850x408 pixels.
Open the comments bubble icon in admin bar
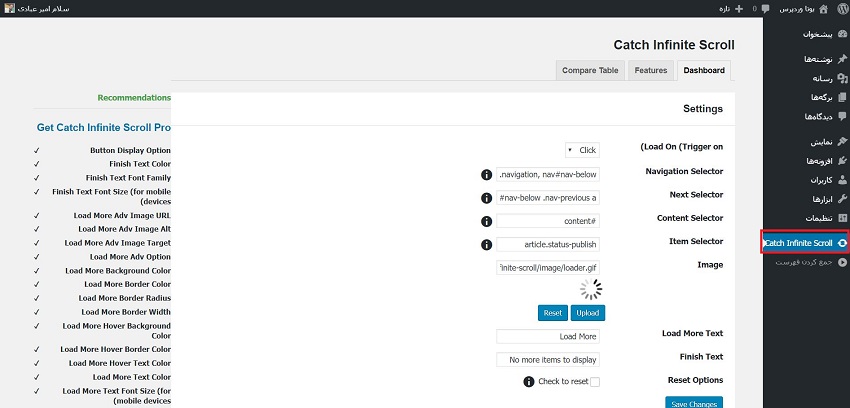pos(765,9)
